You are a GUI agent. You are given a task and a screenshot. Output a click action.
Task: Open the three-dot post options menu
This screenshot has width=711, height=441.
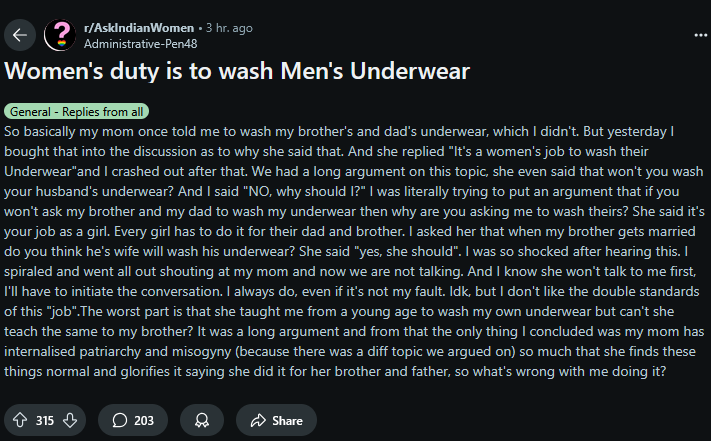tap(700, 35)
